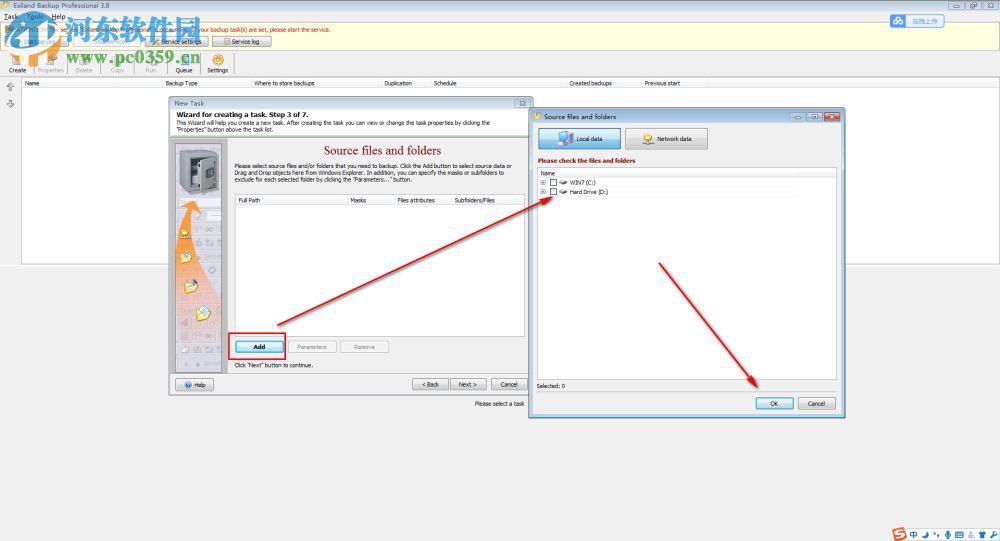Open the Tools menu
The height and width of the screenshot is (541, 1000).
tap(35, 16)
